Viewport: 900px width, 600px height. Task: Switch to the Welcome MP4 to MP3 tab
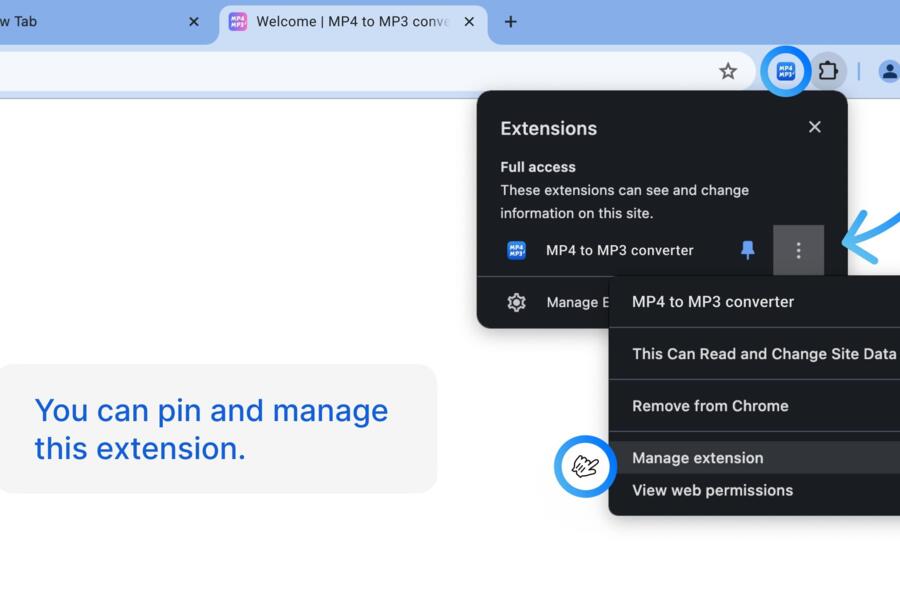353,23
